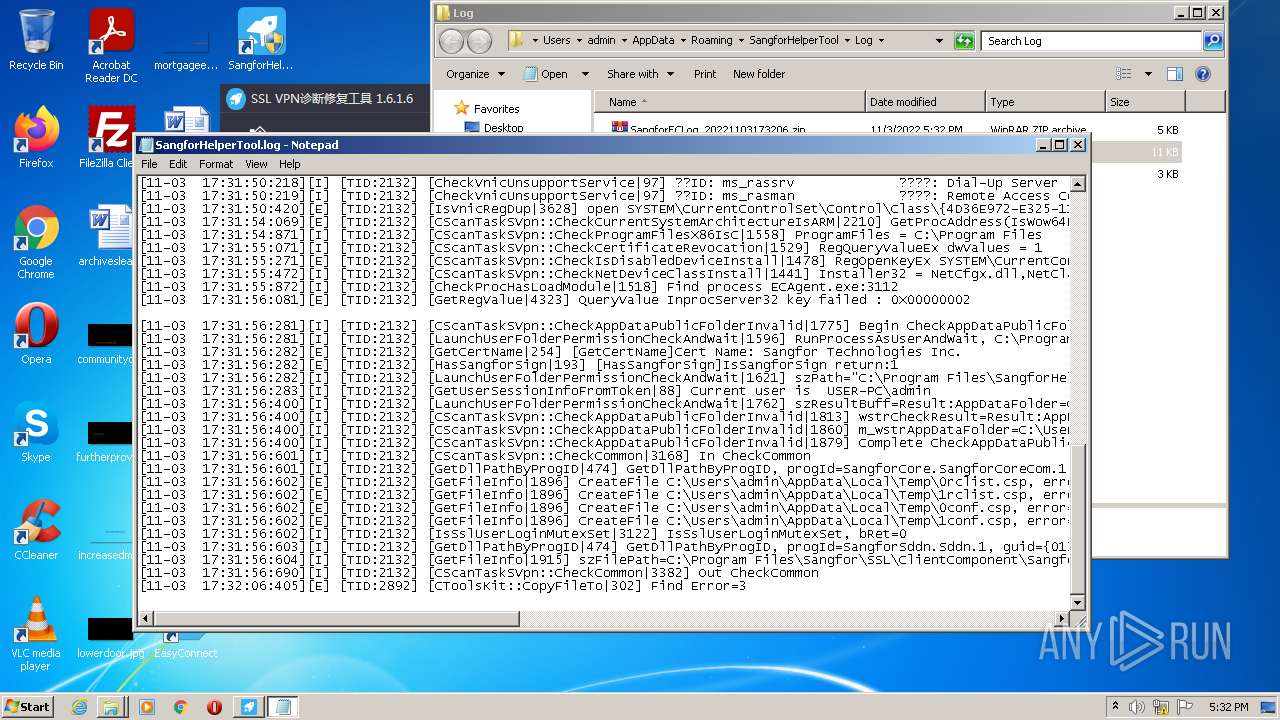The width and height of the screenshot is (1280, 720).
Task: Open SangforHelperTool desktop shortcut
Action: (x=261, y=40)
